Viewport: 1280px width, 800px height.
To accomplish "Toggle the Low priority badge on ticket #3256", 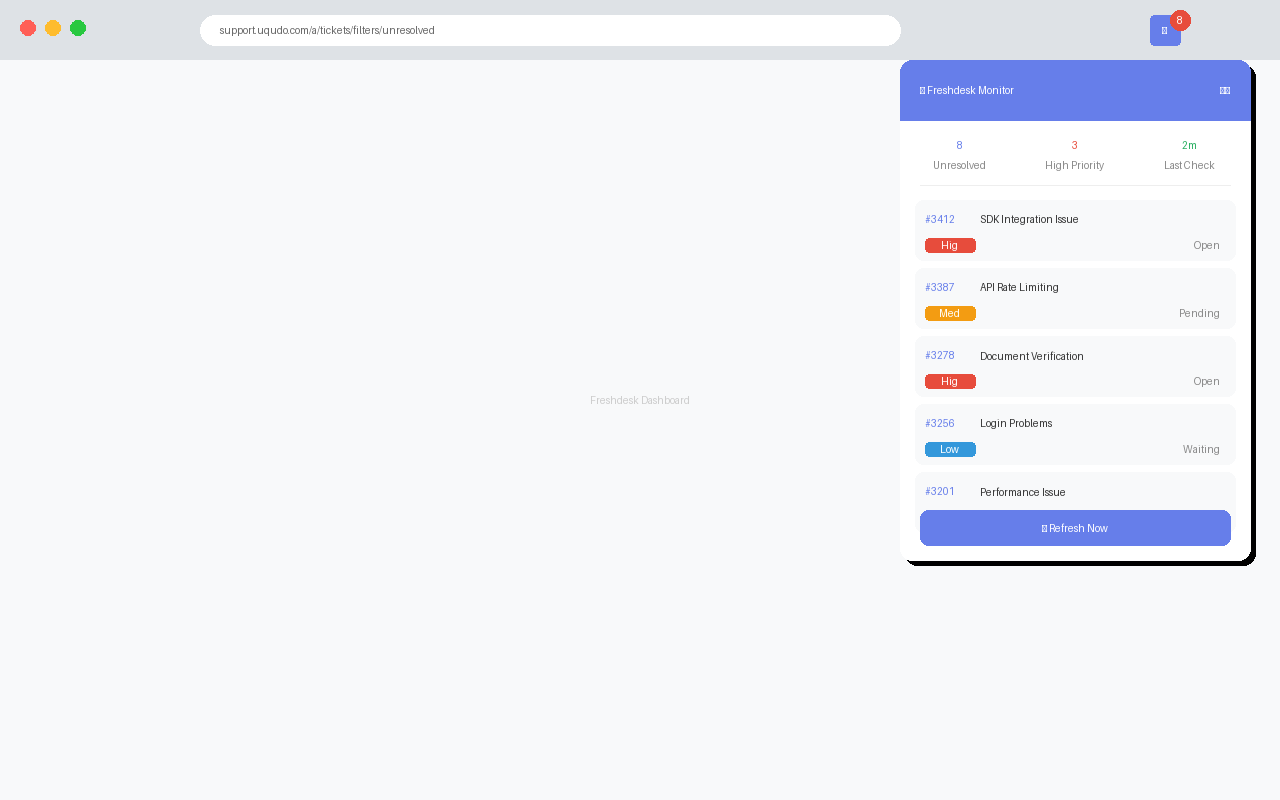I will [949, 449].
